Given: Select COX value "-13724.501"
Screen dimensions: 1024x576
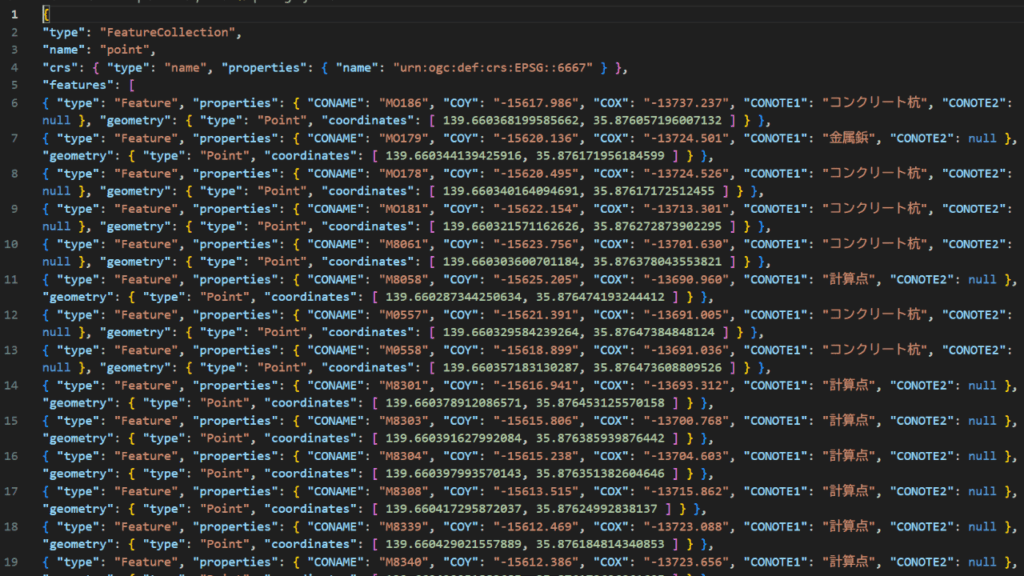Looking at the screenshot, I should (x=686, y=138).
